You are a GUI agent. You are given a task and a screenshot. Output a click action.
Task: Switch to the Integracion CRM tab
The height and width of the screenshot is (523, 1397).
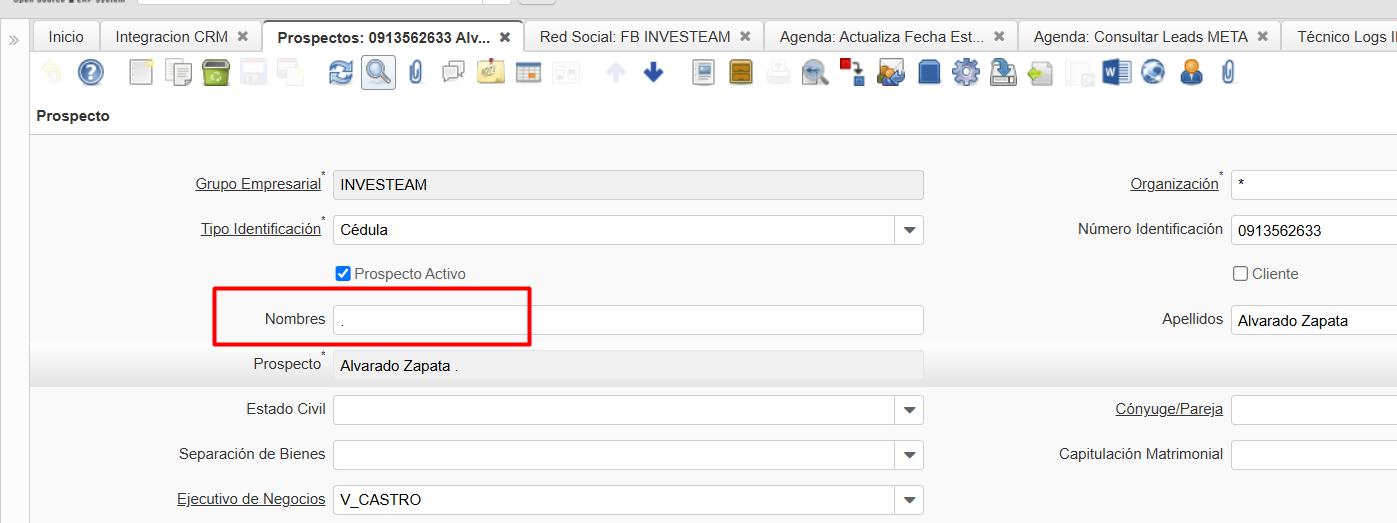[172, 37]
